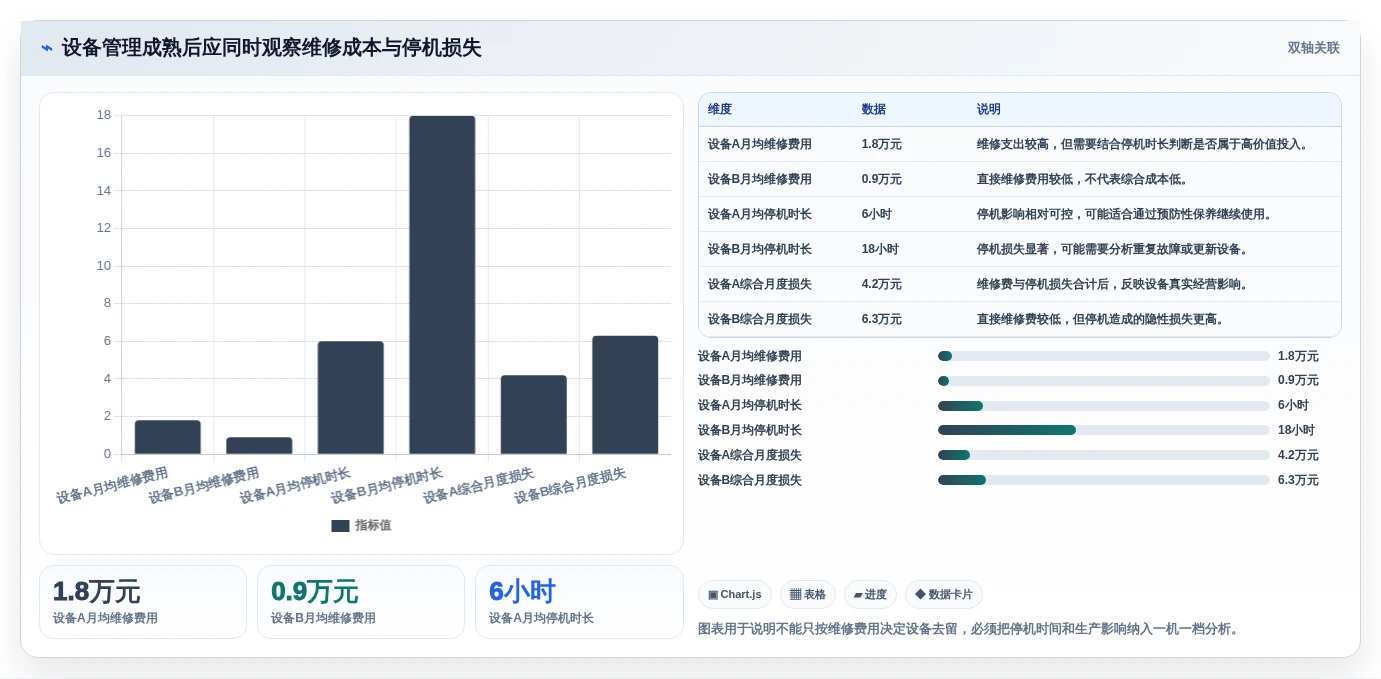Click progress bar for 设备B月均停机时长
Image resolution: width=1381 pixels, height=679 pixels.
(x=1104, y=430)
